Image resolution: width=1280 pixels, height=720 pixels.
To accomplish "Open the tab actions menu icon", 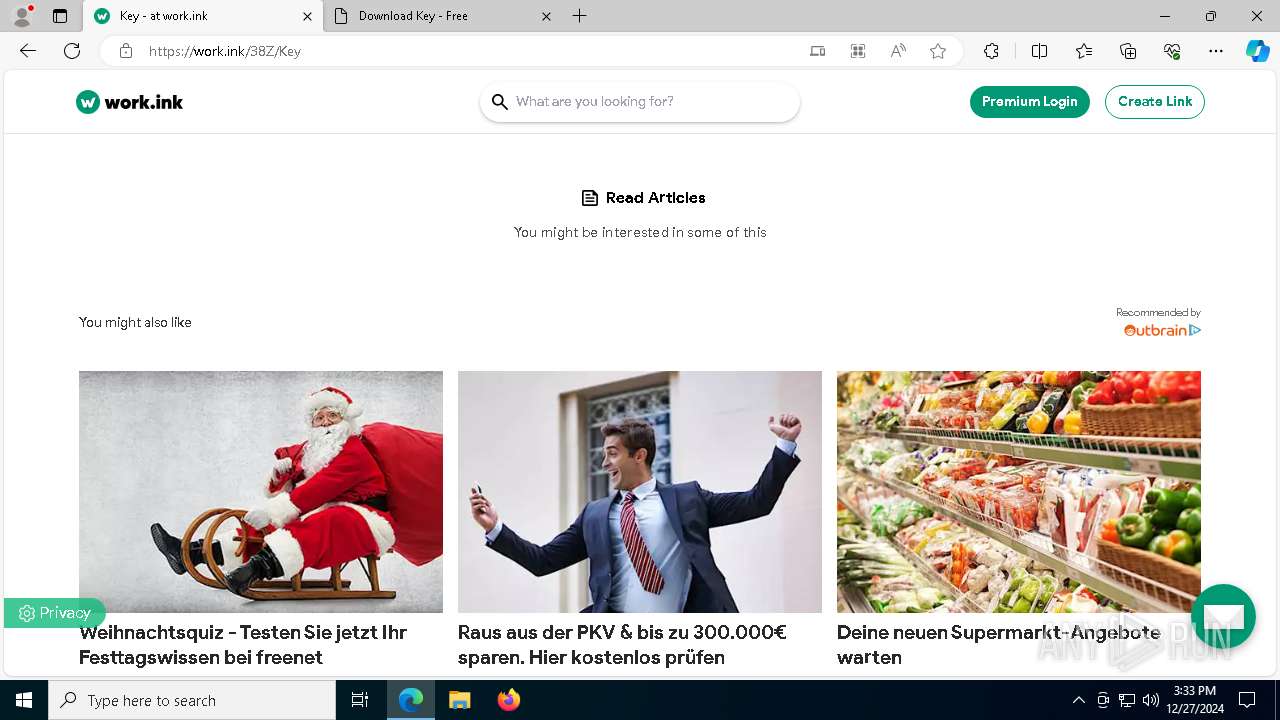I will pos(60,16).
